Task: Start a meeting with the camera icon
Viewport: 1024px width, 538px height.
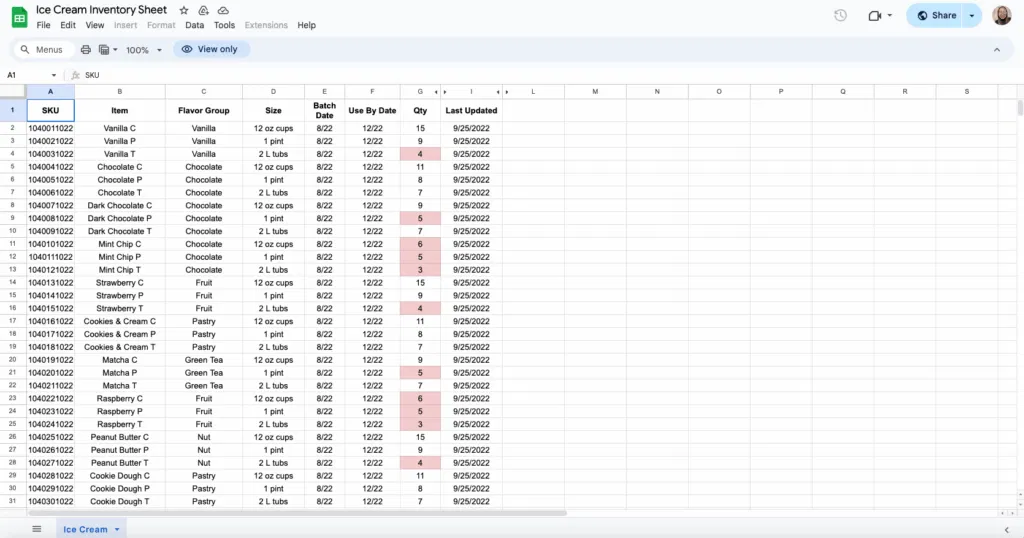Action: click(x=874, y=16)
